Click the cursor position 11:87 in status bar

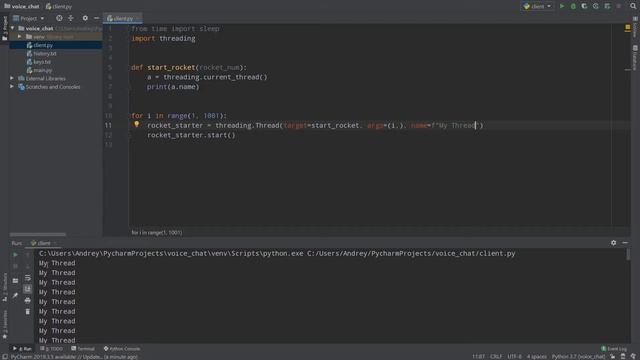[x=478, y=357]
